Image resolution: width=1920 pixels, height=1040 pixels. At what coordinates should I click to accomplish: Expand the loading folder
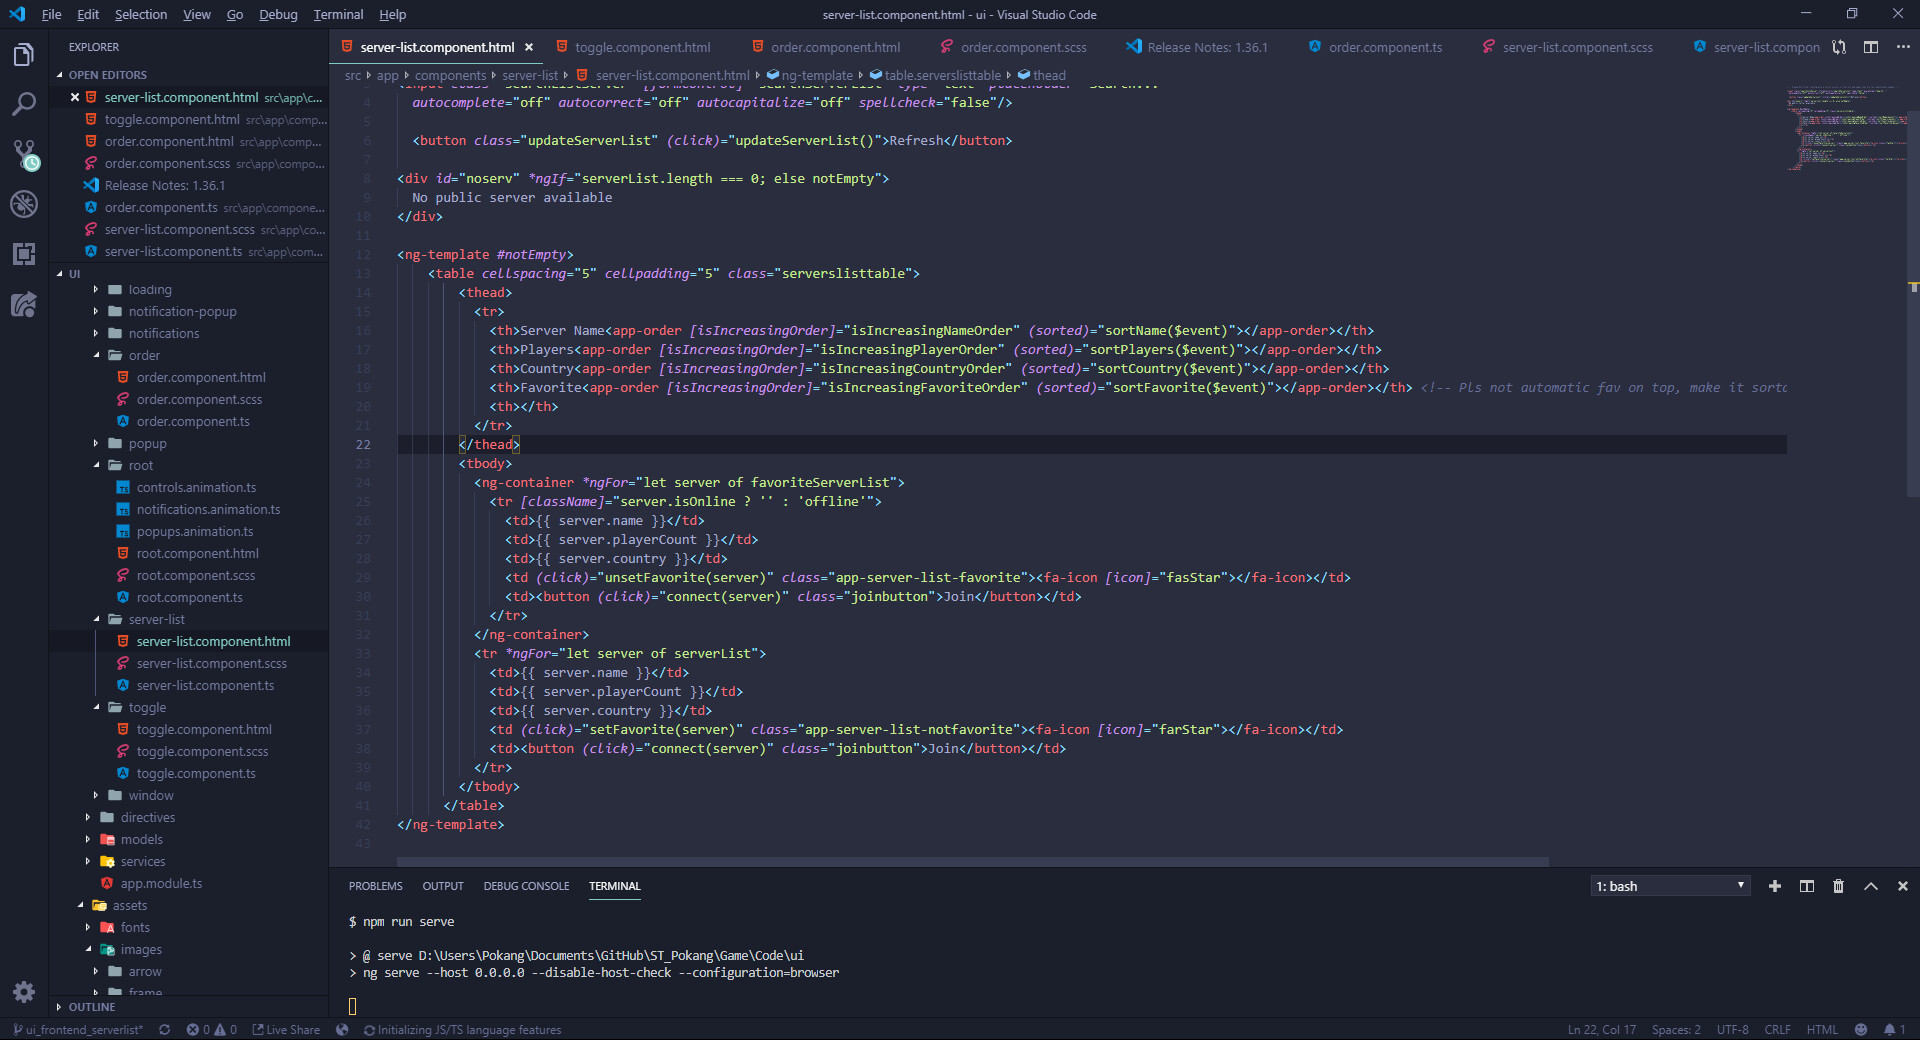click(150, 290)
